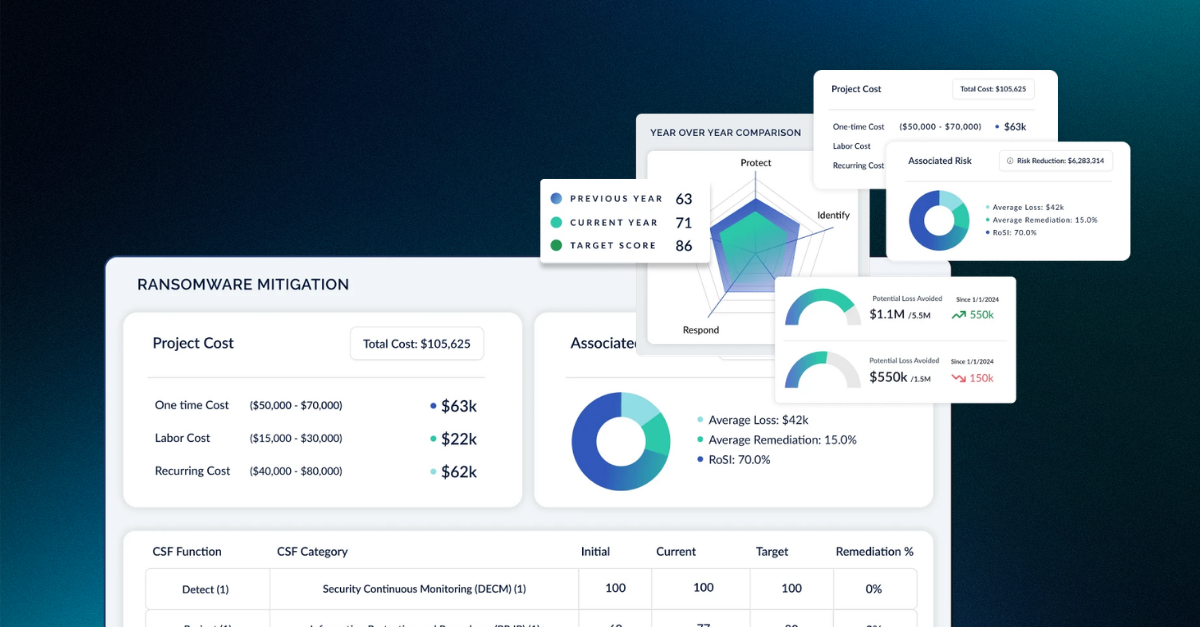
Task: Click the teal Current Year legend dot
Action: tap(556, 222)
